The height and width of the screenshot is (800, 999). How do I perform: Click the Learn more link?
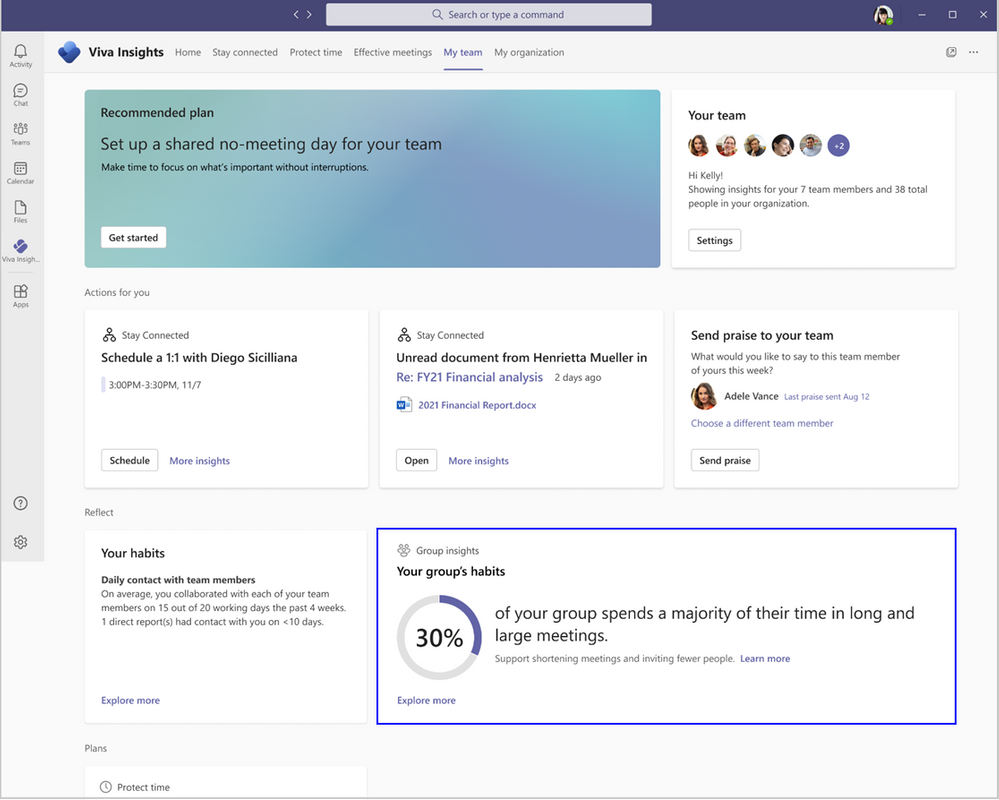(x=765, y=659)
